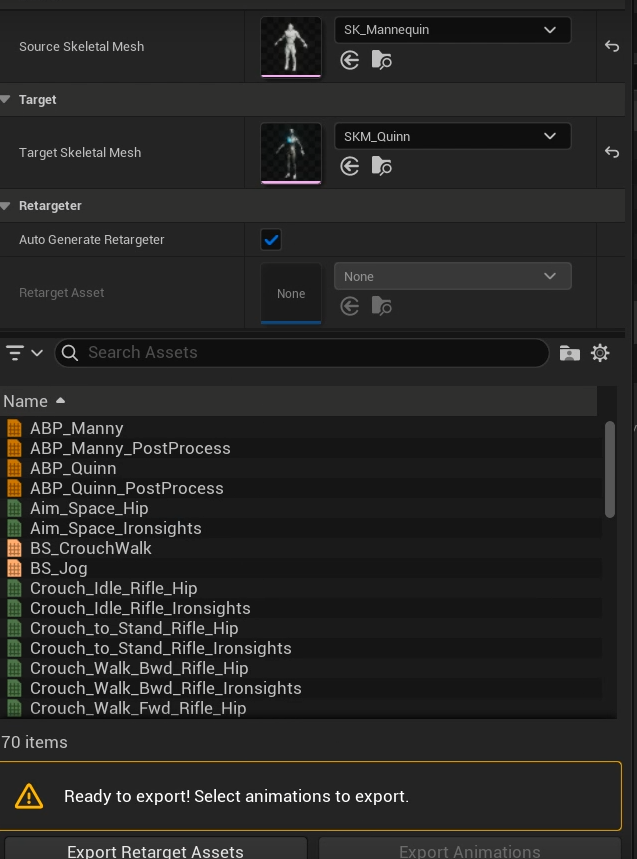
Task: Select Crouch_Walk_Bwd_Rifle_Ironsights in list
Action: click(301, 688)
